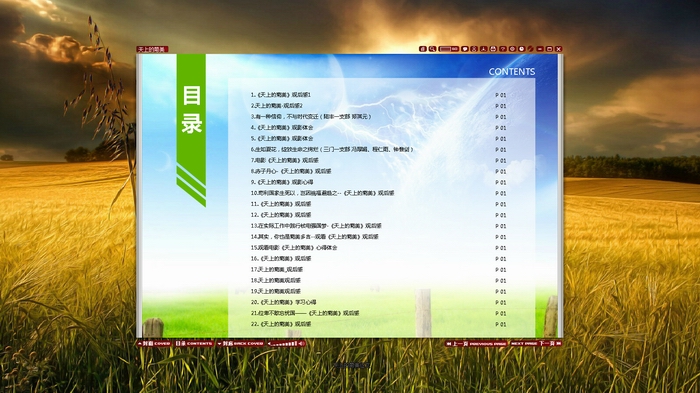Click the clock icon in top toolbar

(521, 49)
